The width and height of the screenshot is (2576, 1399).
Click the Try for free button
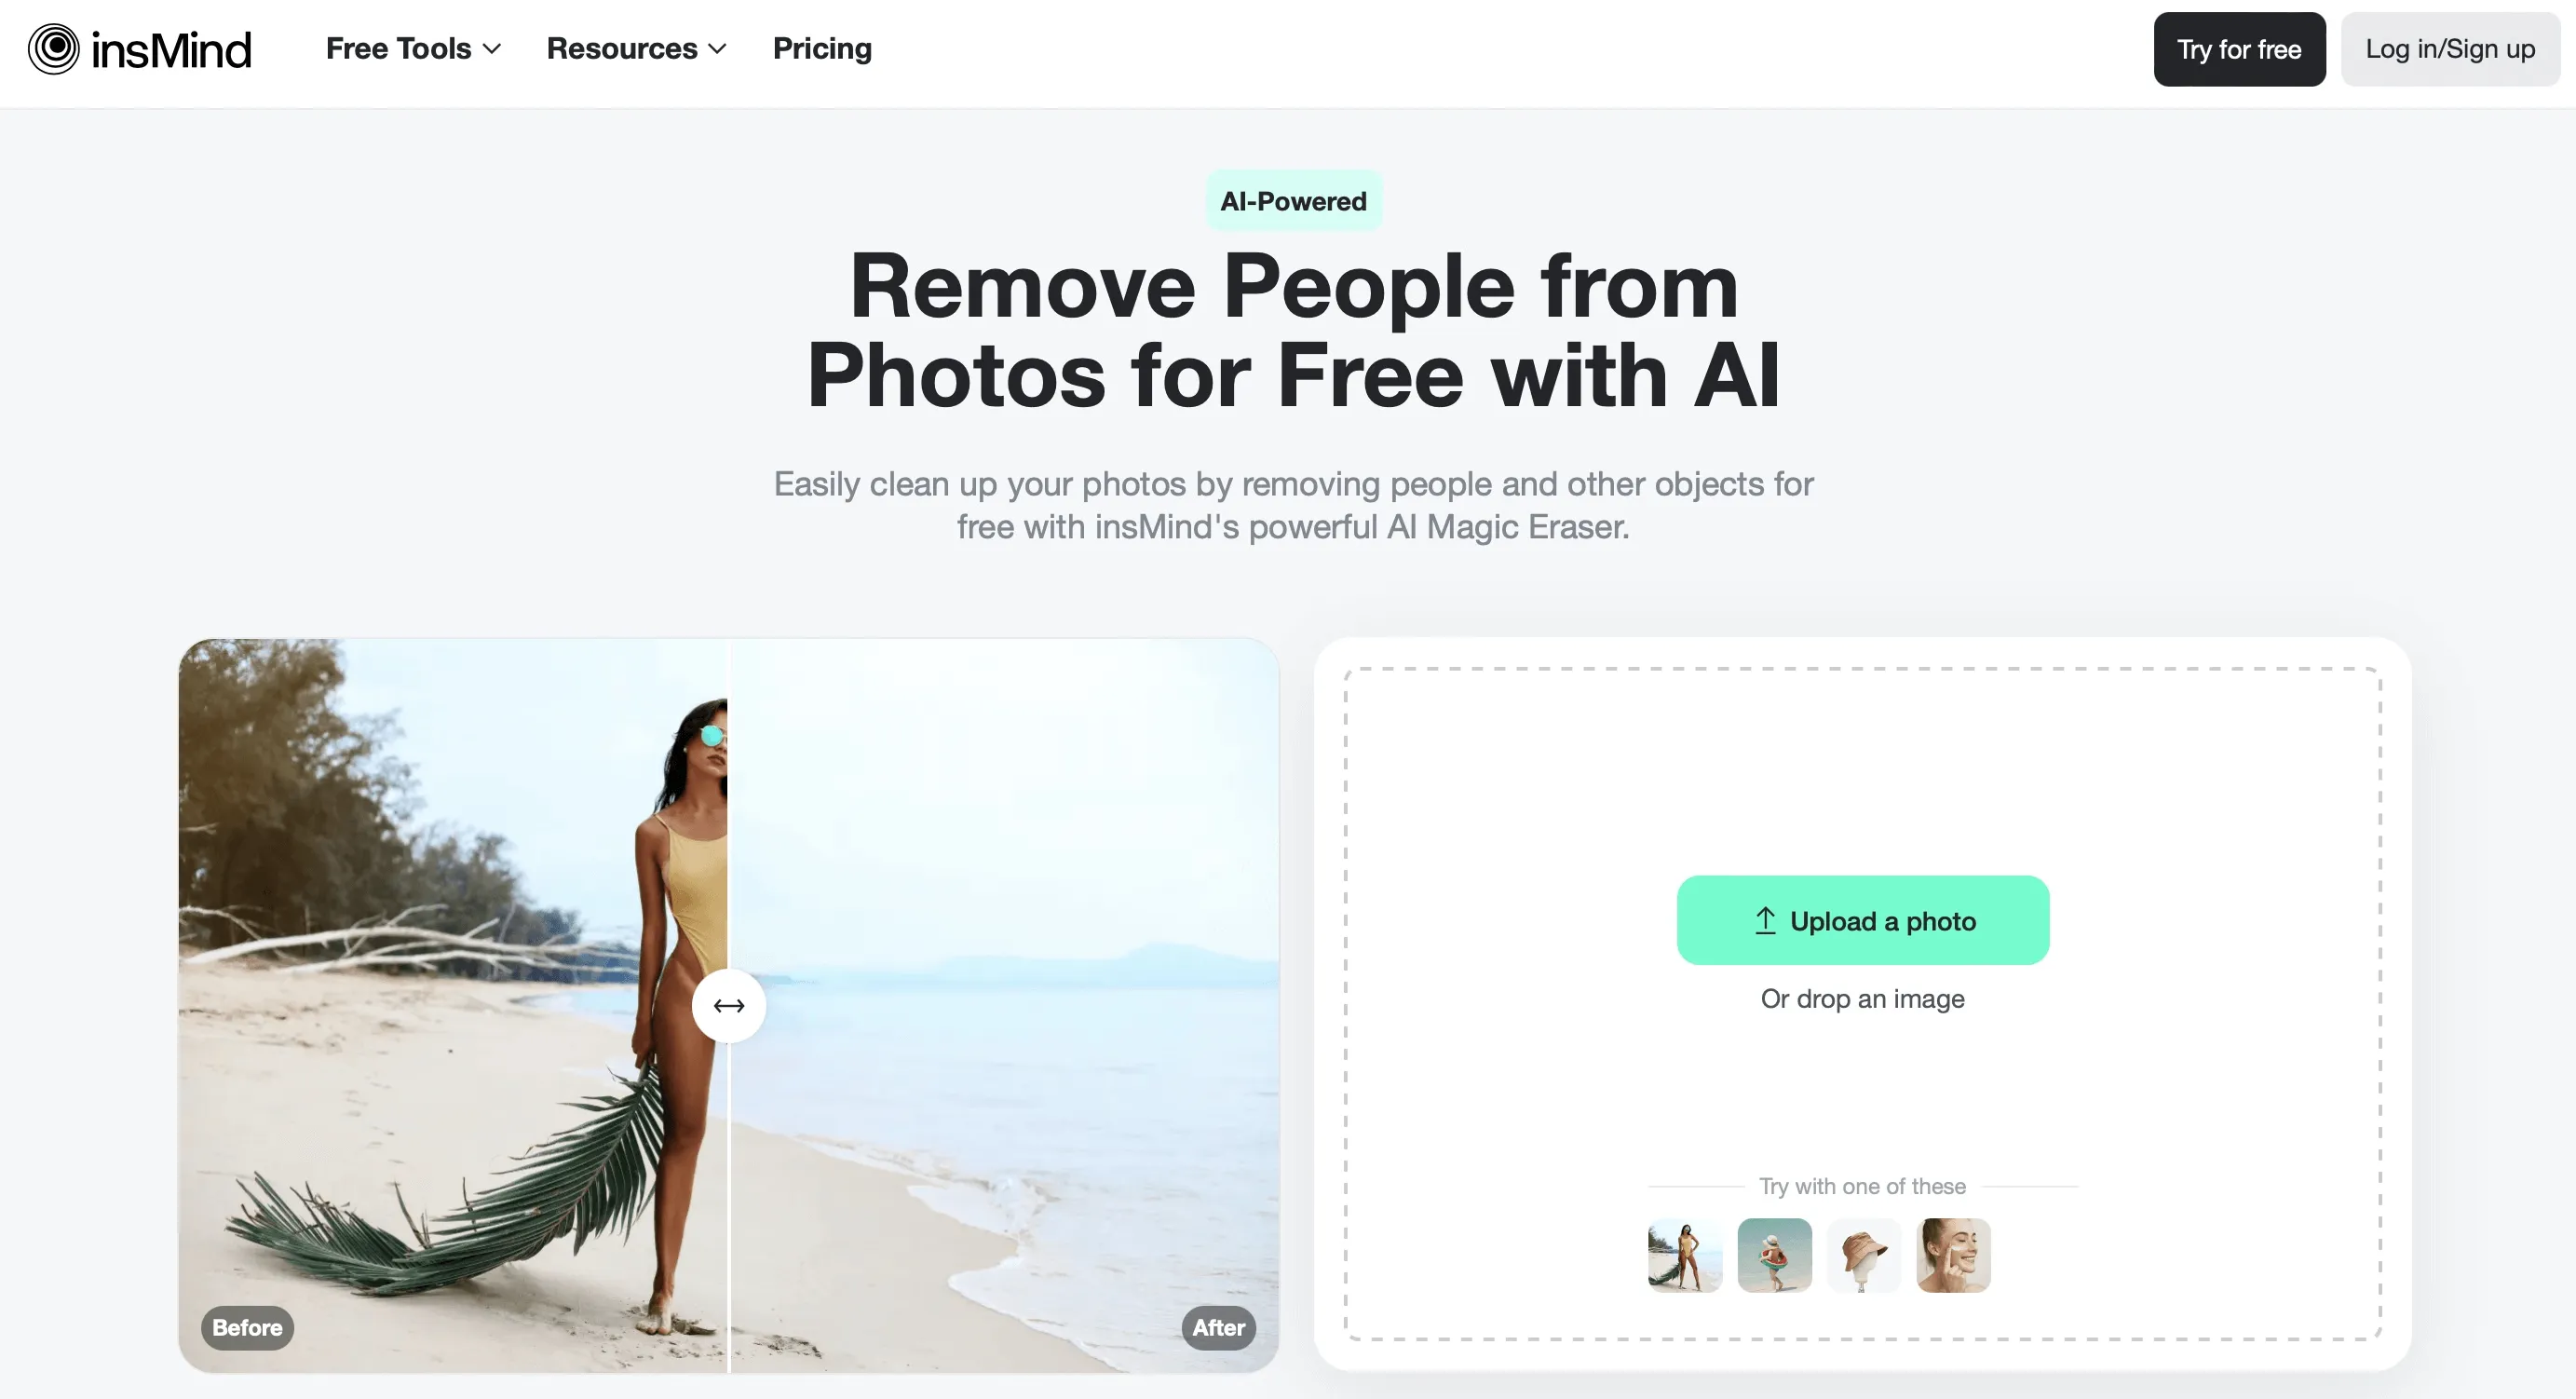pos(2239,48)
